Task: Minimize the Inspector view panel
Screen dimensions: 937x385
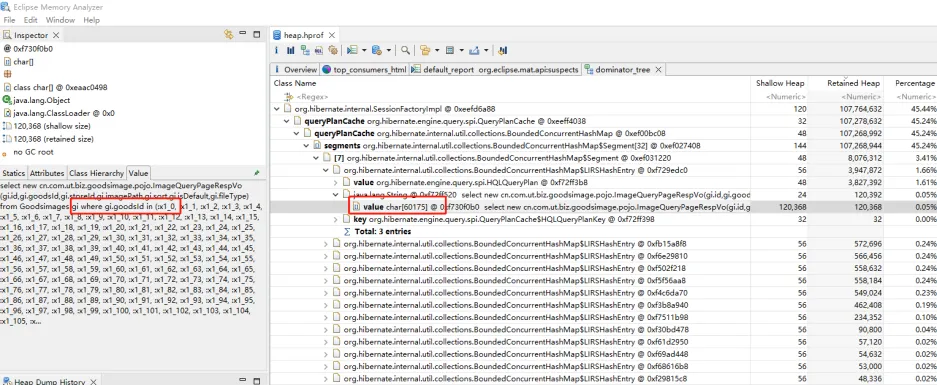Action: (x=244, y=35)
